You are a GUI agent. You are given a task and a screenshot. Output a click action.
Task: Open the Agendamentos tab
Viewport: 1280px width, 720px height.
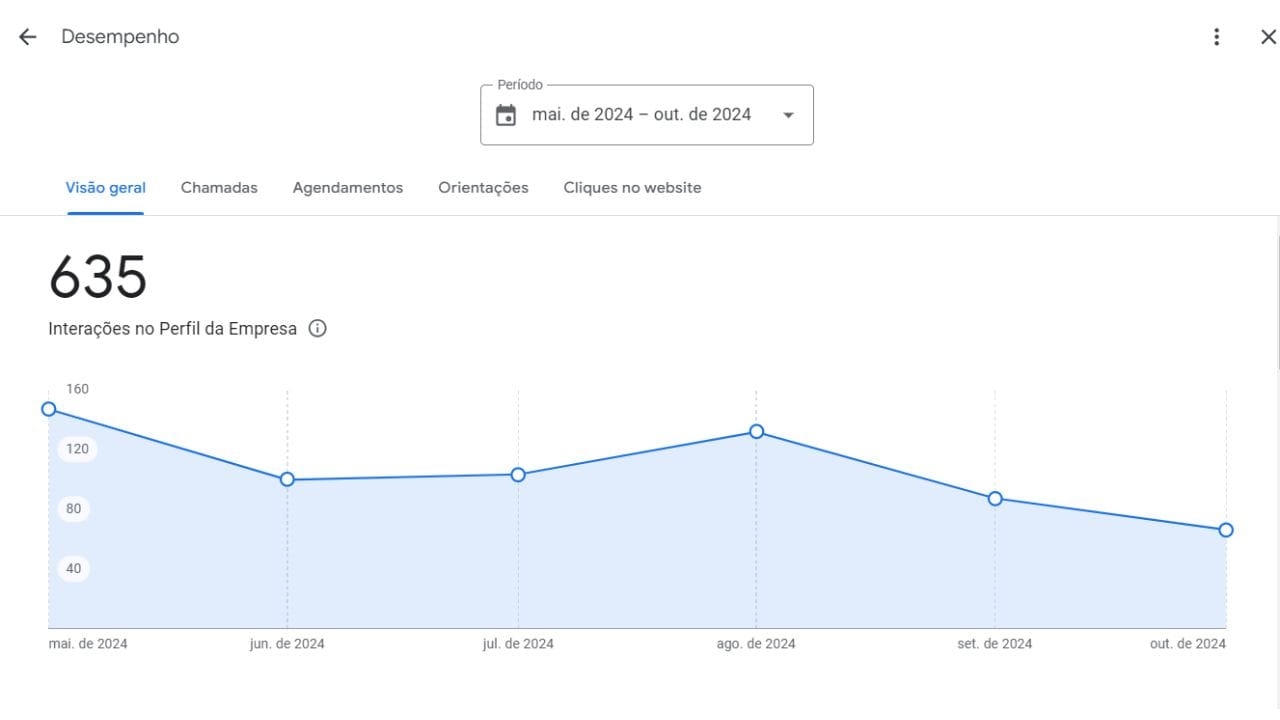pos(348,187)
